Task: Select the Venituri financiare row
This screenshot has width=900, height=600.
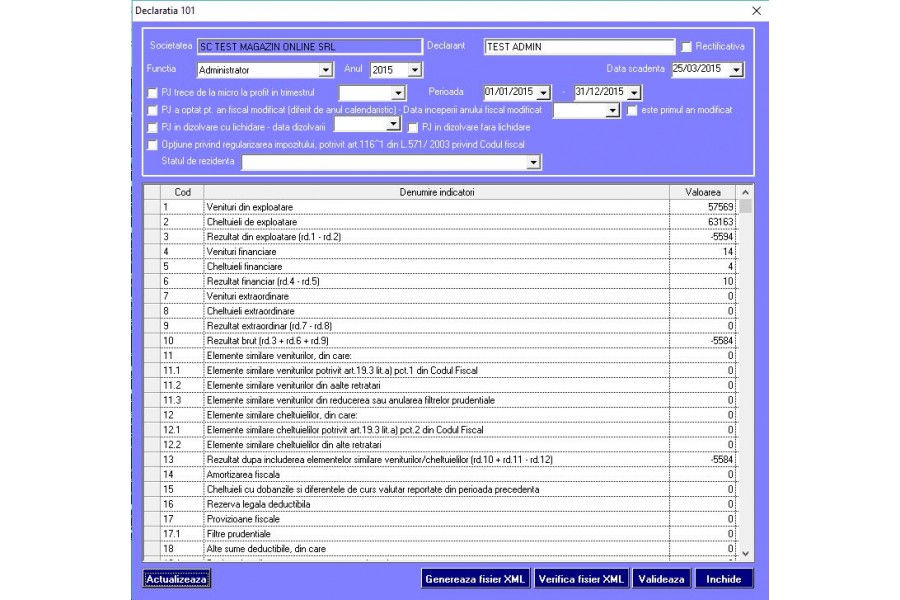Action: pyautogui.click(x=440, y=251)
